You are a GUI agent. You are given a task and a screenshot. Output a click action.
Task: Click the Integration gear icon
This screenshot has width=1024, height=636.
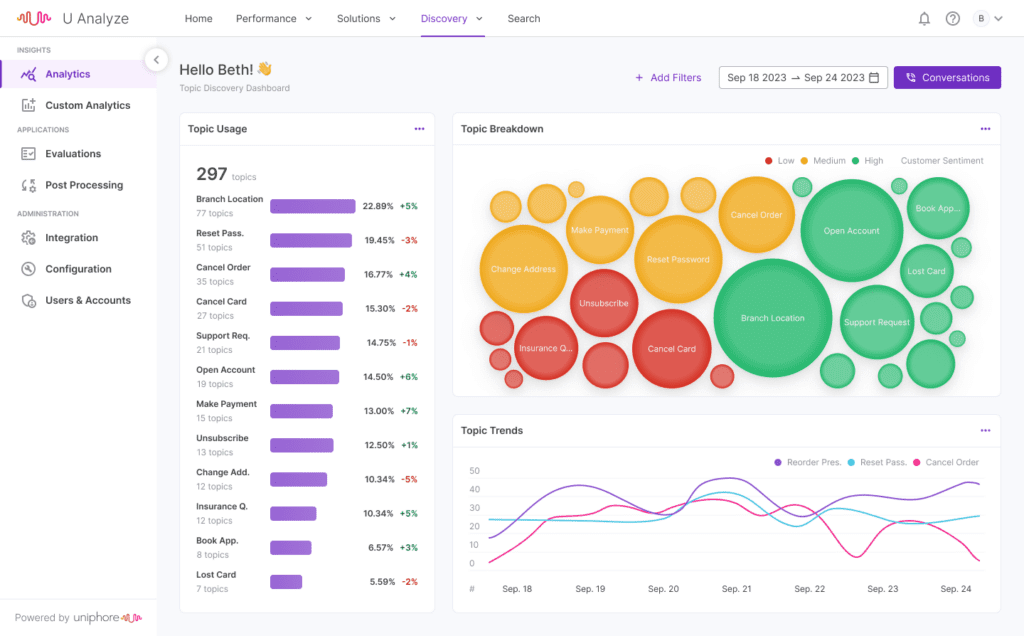pos(28,238)
